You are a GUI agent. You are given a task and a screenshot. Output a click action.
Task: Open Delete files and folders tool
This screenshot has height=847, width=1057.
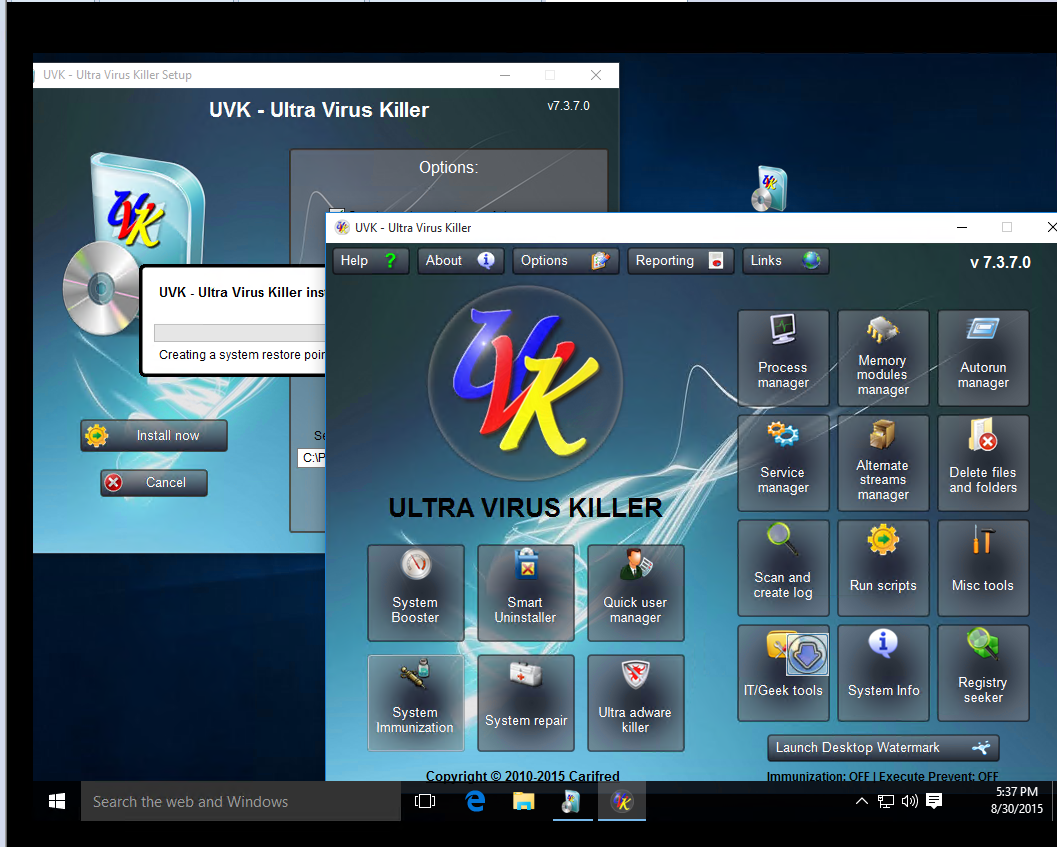(983, 463)
